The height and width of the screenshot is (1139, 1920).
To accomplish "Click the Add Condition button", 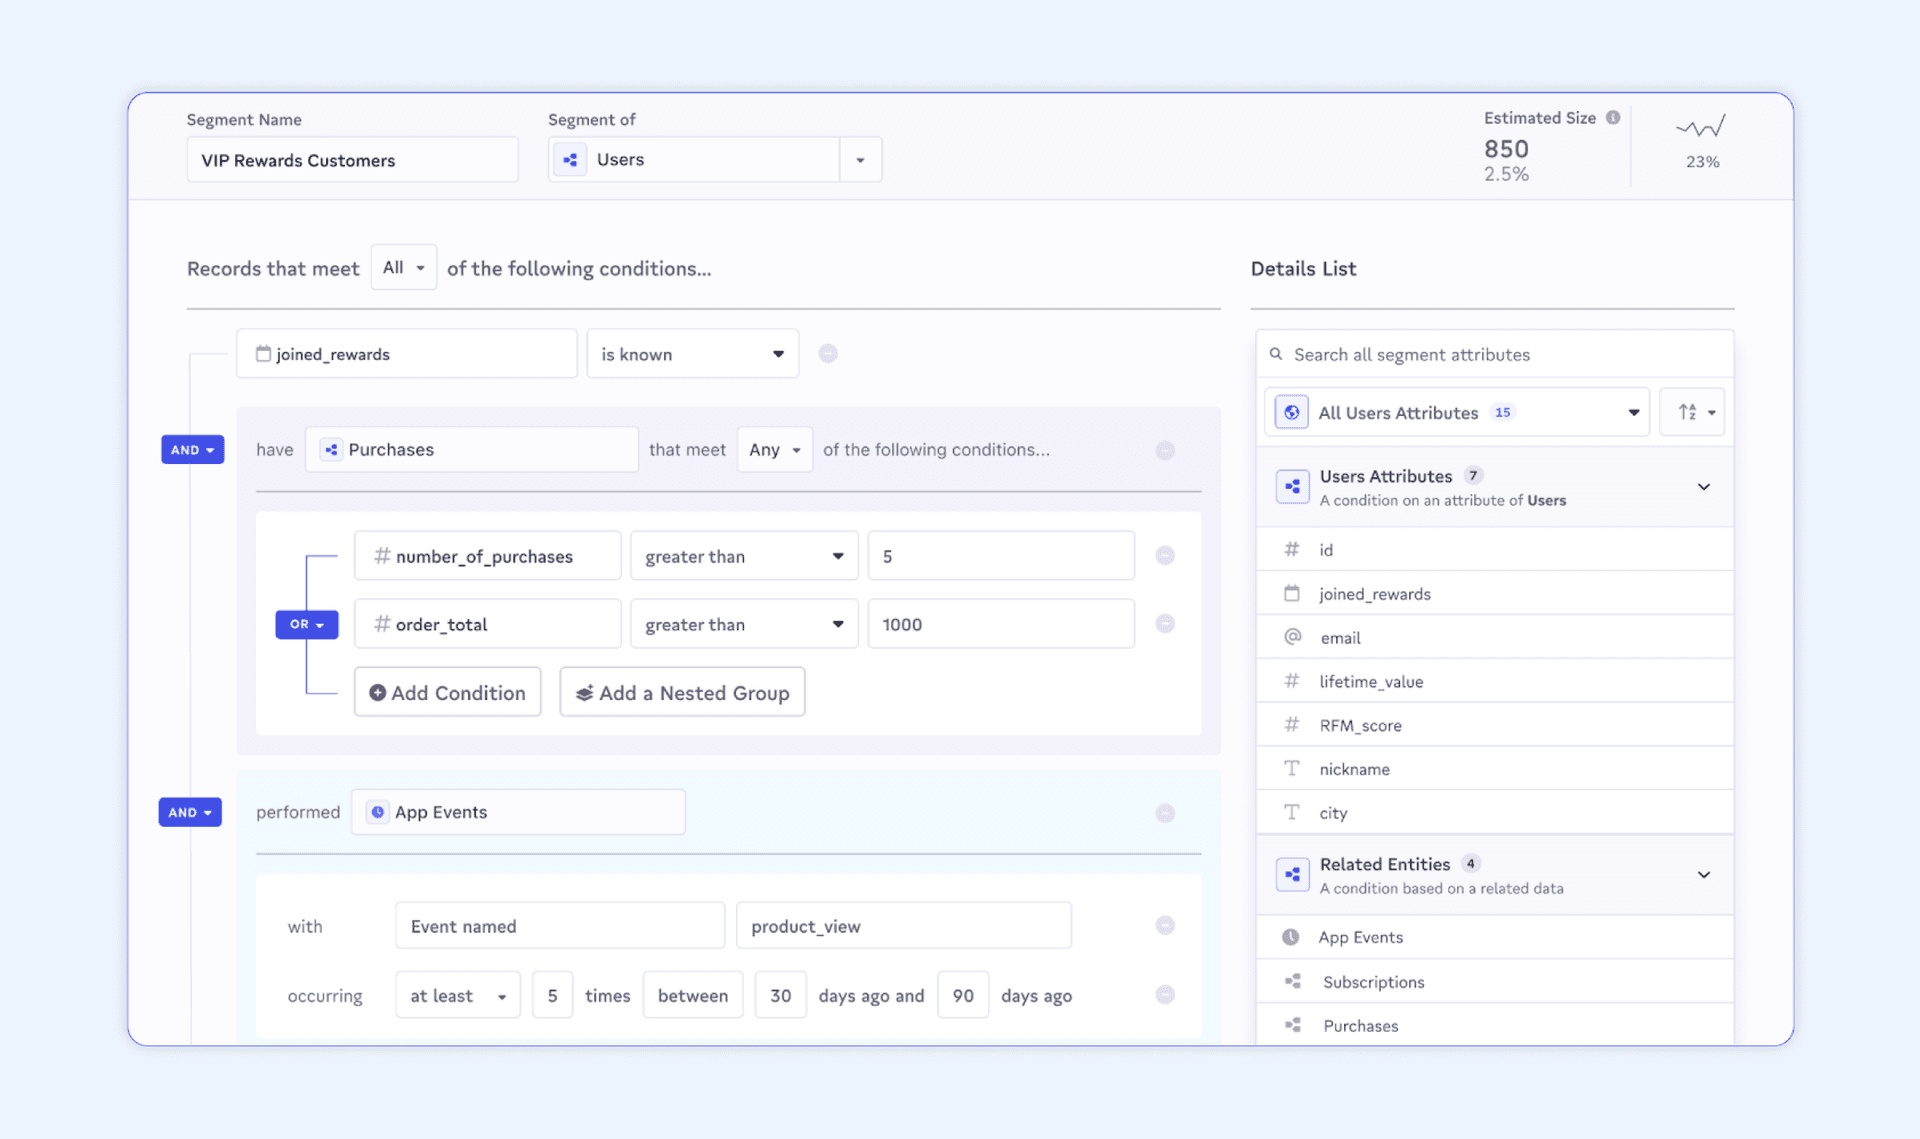I will 446,692.
